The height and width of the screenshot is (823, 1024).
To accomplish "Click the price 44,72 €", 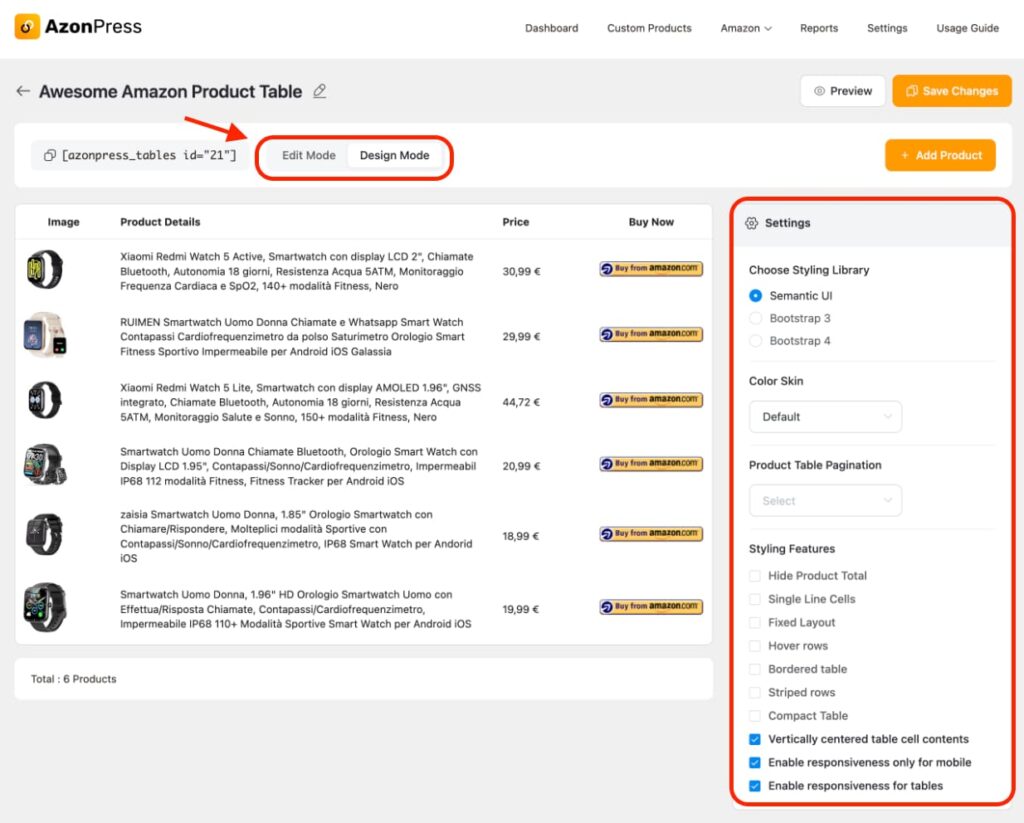I will pyautogui.click(x=521, y=402).
